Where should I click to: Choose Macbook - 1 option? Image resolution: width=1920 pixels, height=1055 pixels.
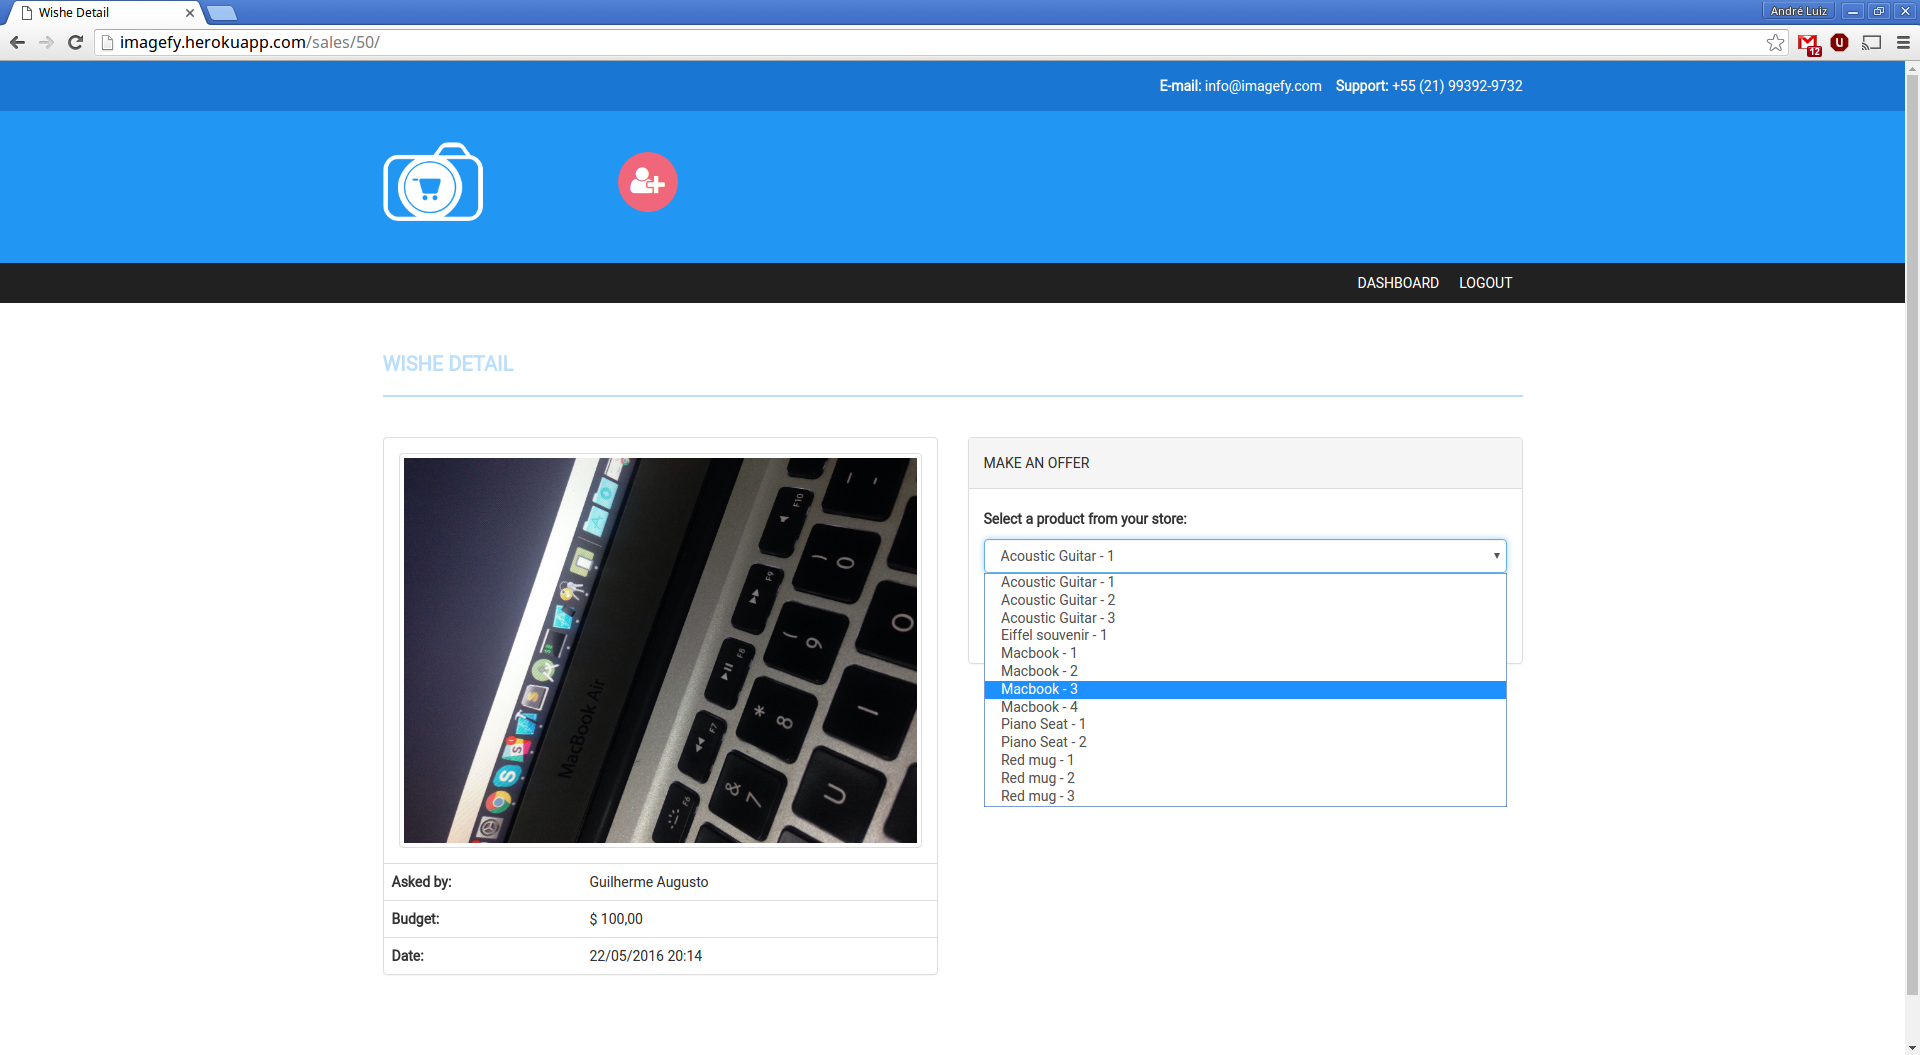1245,653
